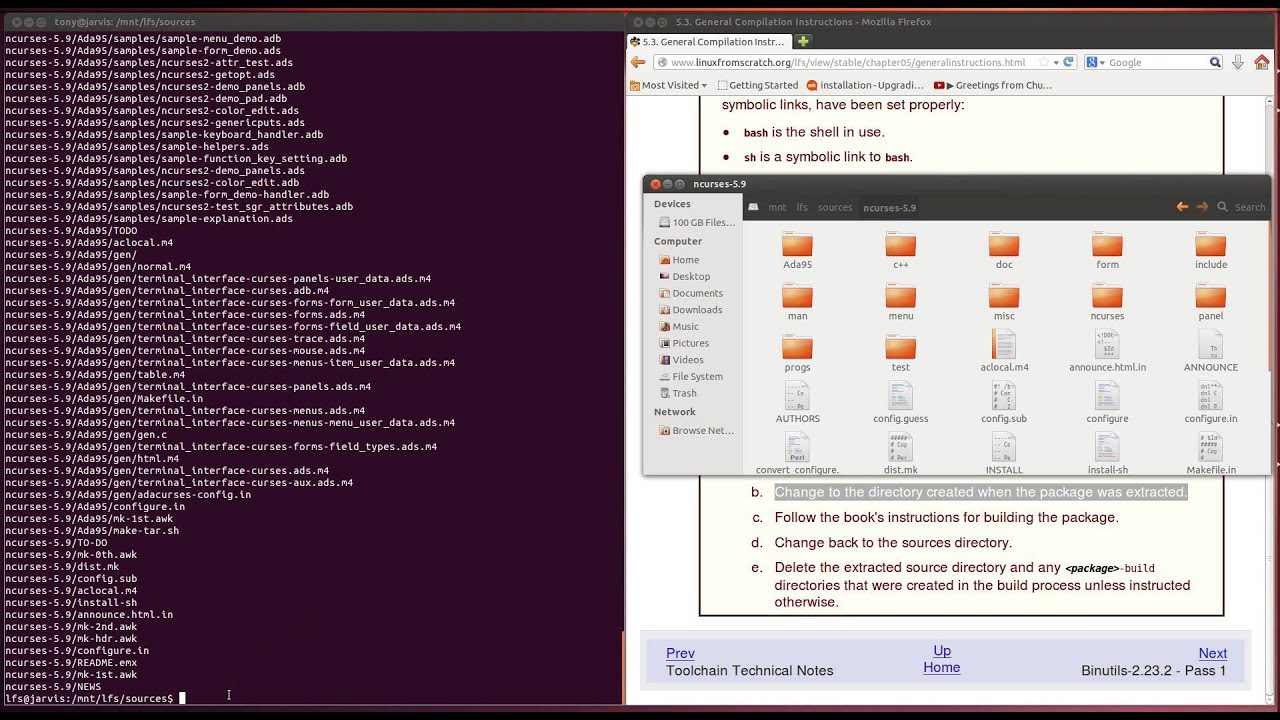Open a new Firefox tab with plus icon
The width and height of the screenshot is (1280, 720).
tap(802, 42)
